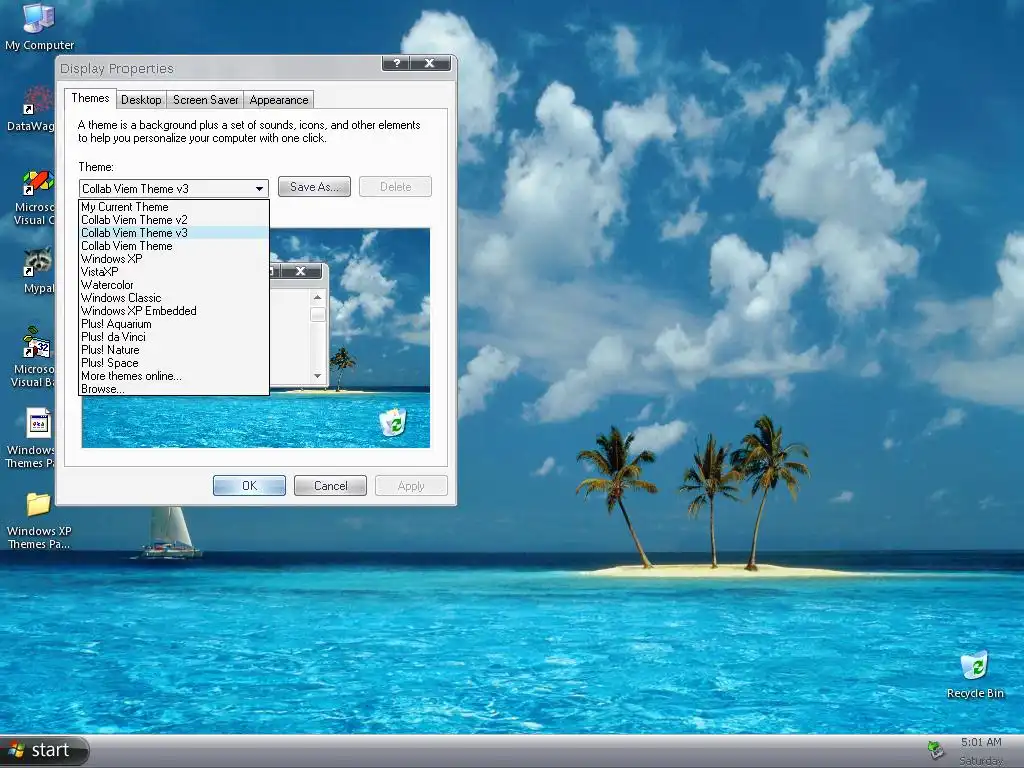Switch to the Appearance tab
Viewport: 1024px width, 768px height.
pos(279,100)
